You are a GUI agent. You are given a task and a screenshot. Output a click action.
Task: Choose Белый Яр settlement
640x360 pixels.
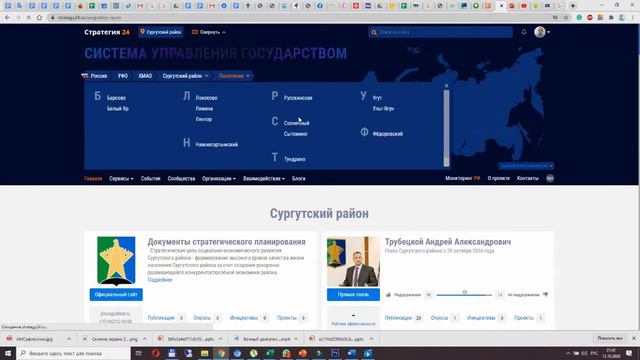tap(118, 109)
